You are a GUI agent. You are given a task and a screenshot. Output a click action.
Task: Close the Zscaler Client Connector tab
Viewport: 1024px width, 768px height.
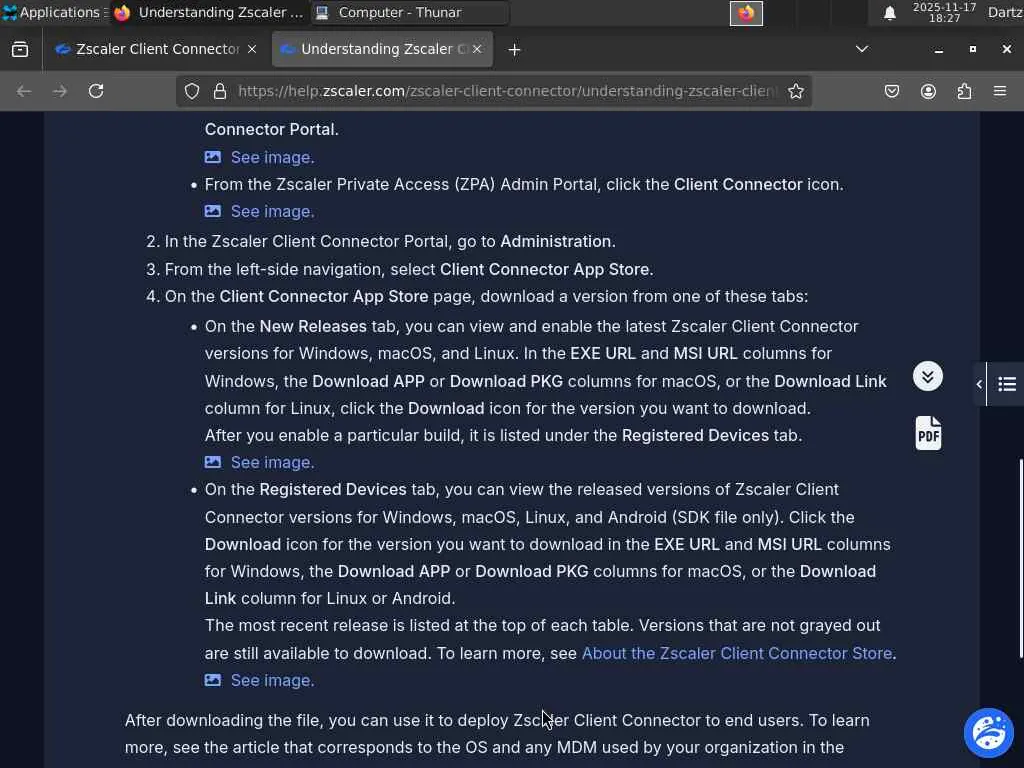pos(252,49)
